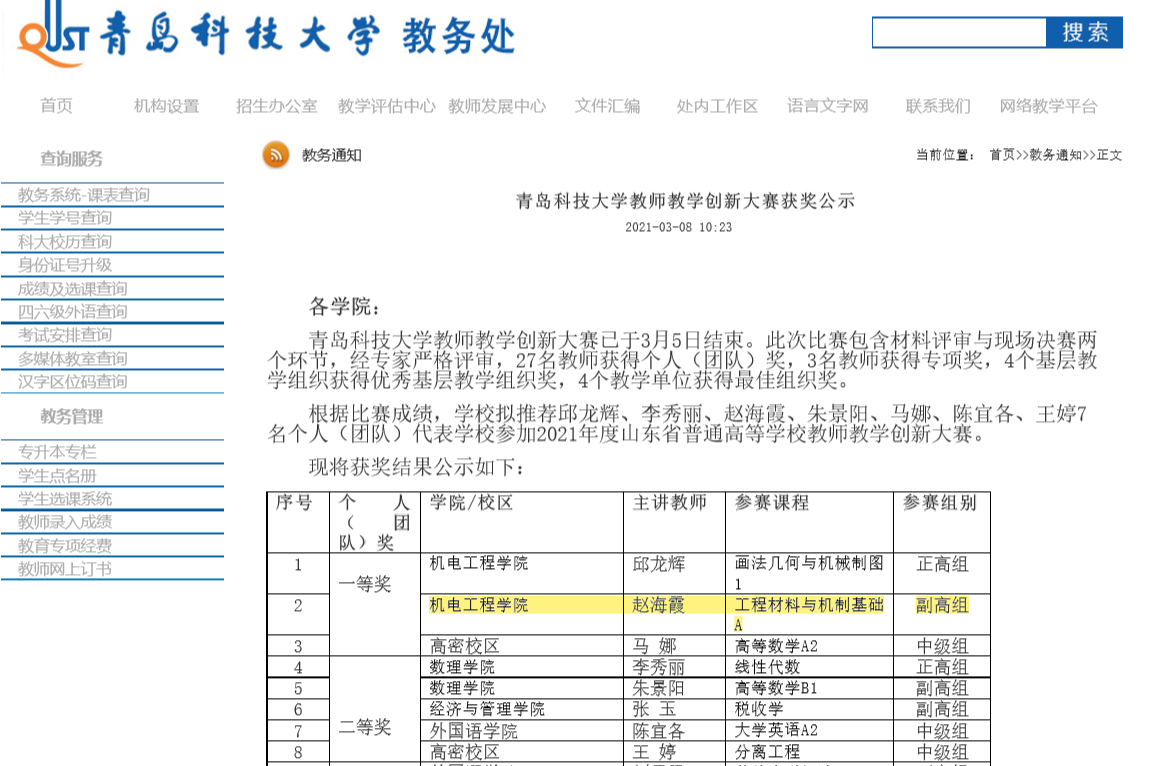Open 教师网上订书 sidebar link

[65, 569]
